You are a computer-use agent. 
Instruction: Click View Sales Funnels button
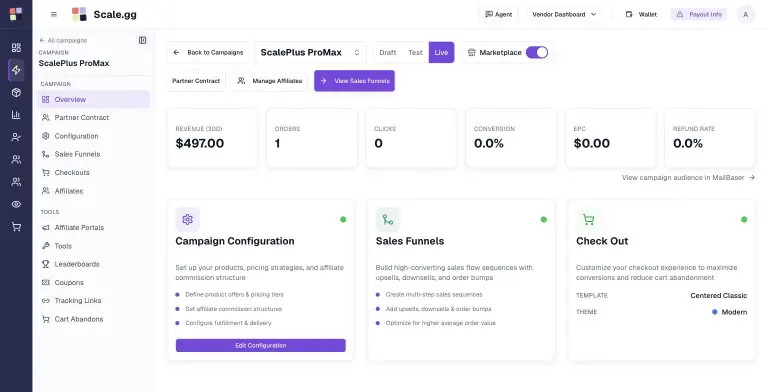tap(355, 81)
